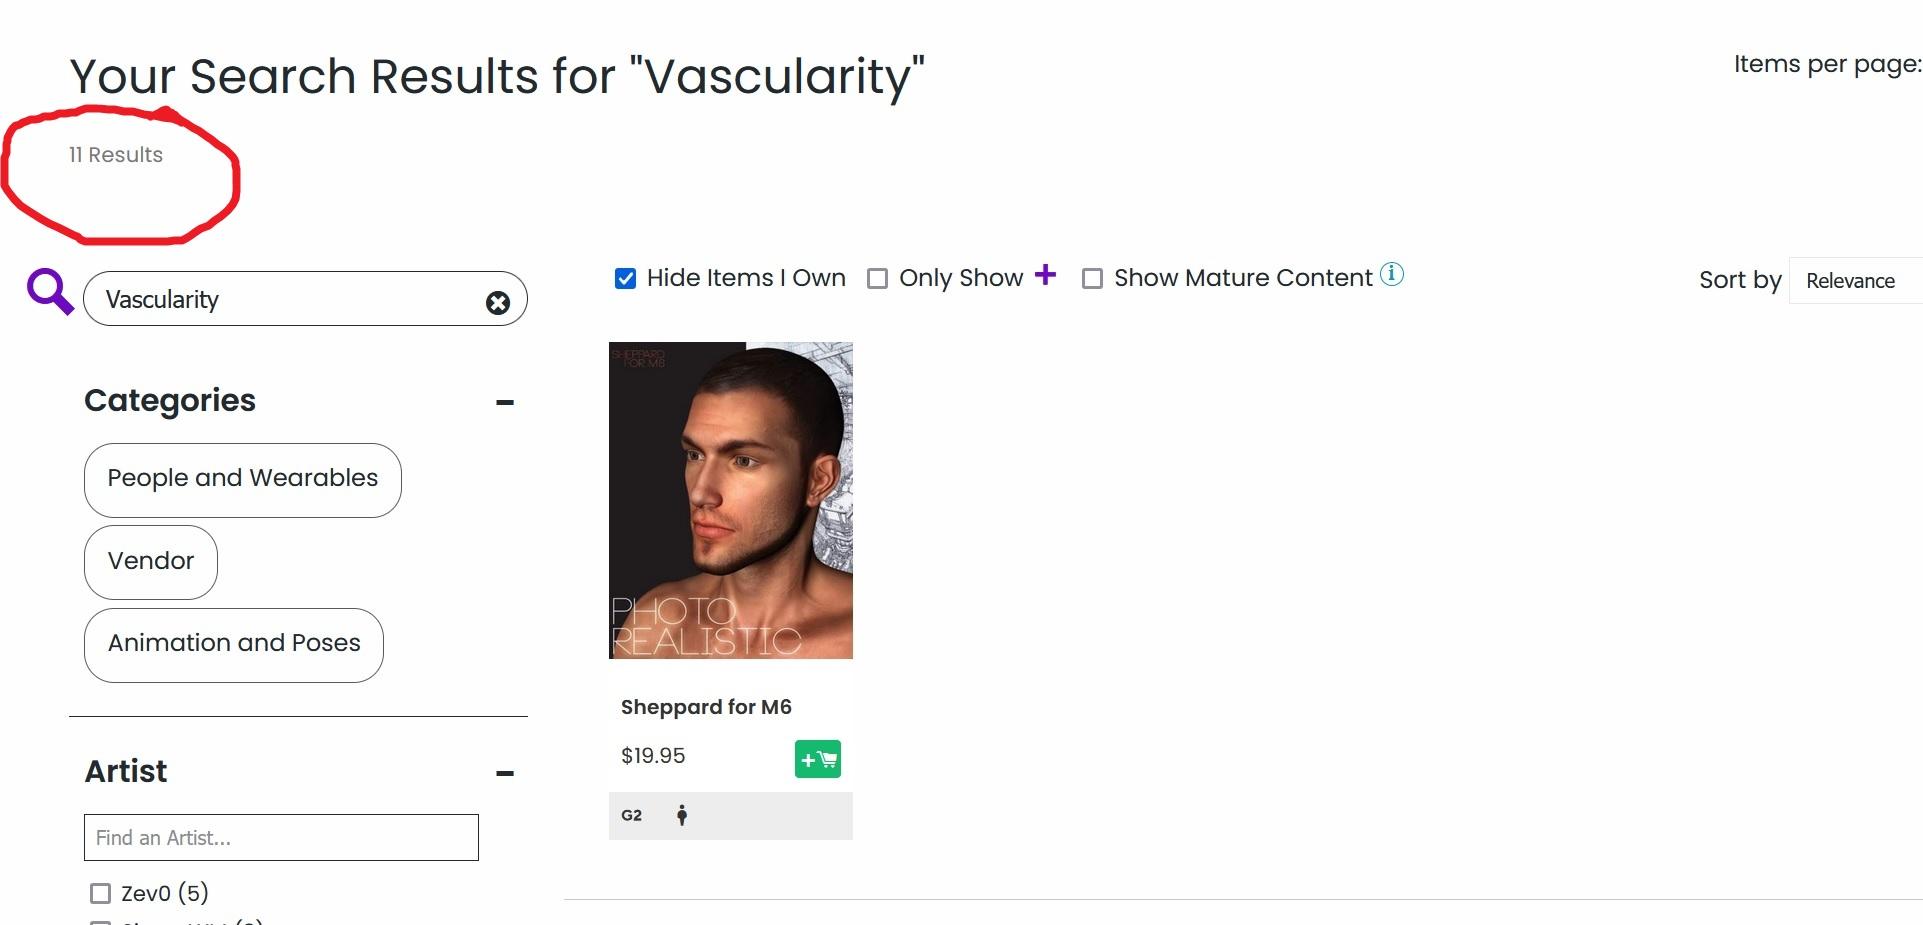Screen dimensions: 1923x925
Task: Focus the Find an Artist field
Action: [281, 838]
